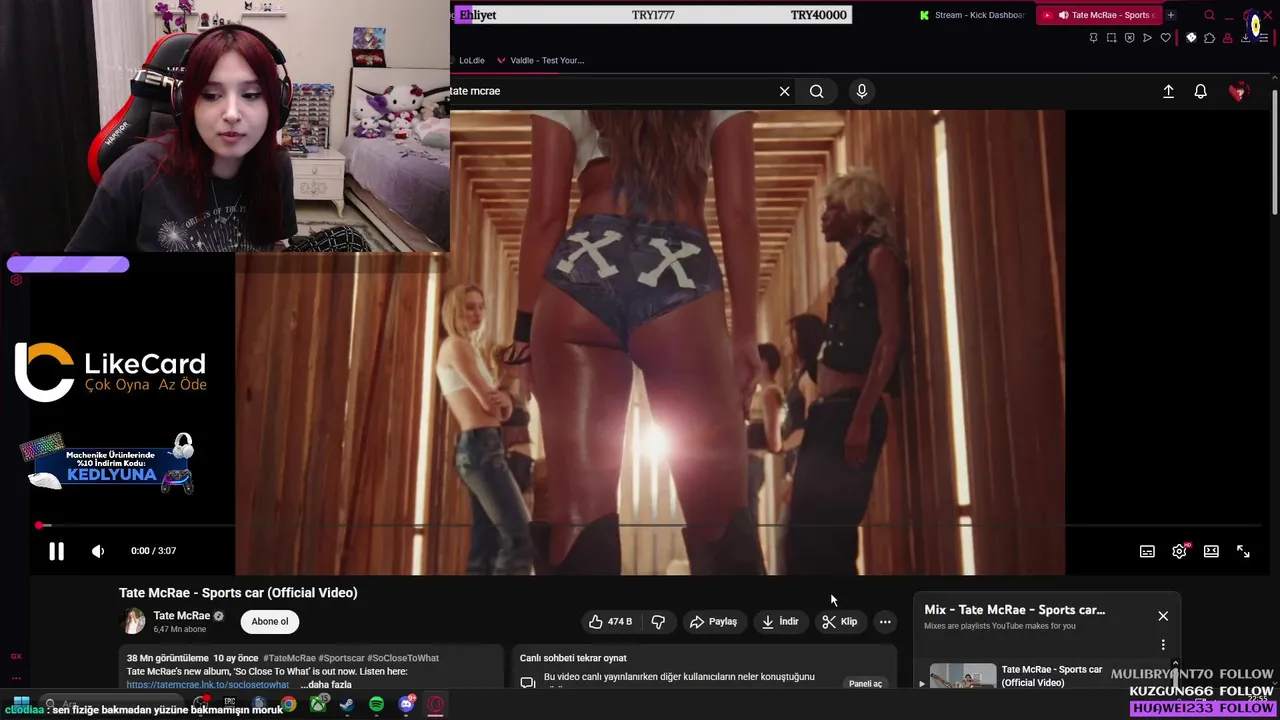Open YouTube notifications bell

[x=1201, y=91]
